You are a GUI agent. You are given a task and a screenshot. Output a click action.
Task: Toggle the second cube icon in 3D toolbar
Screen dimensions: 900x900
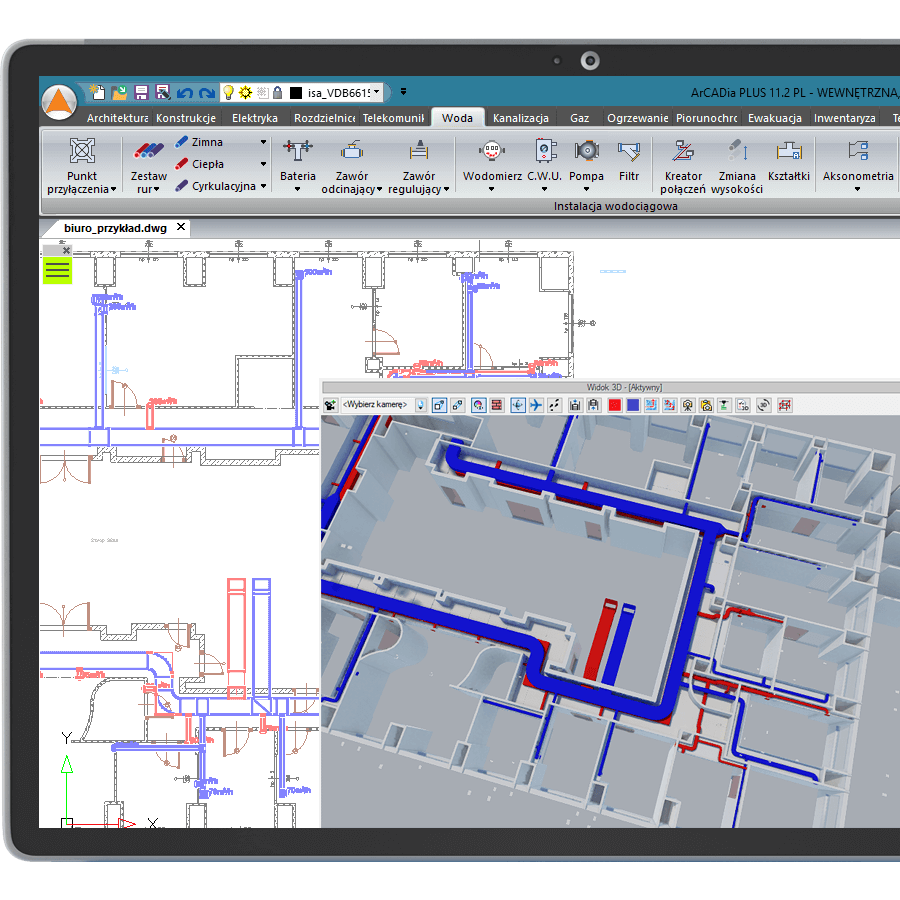click(x=457, y=405)
